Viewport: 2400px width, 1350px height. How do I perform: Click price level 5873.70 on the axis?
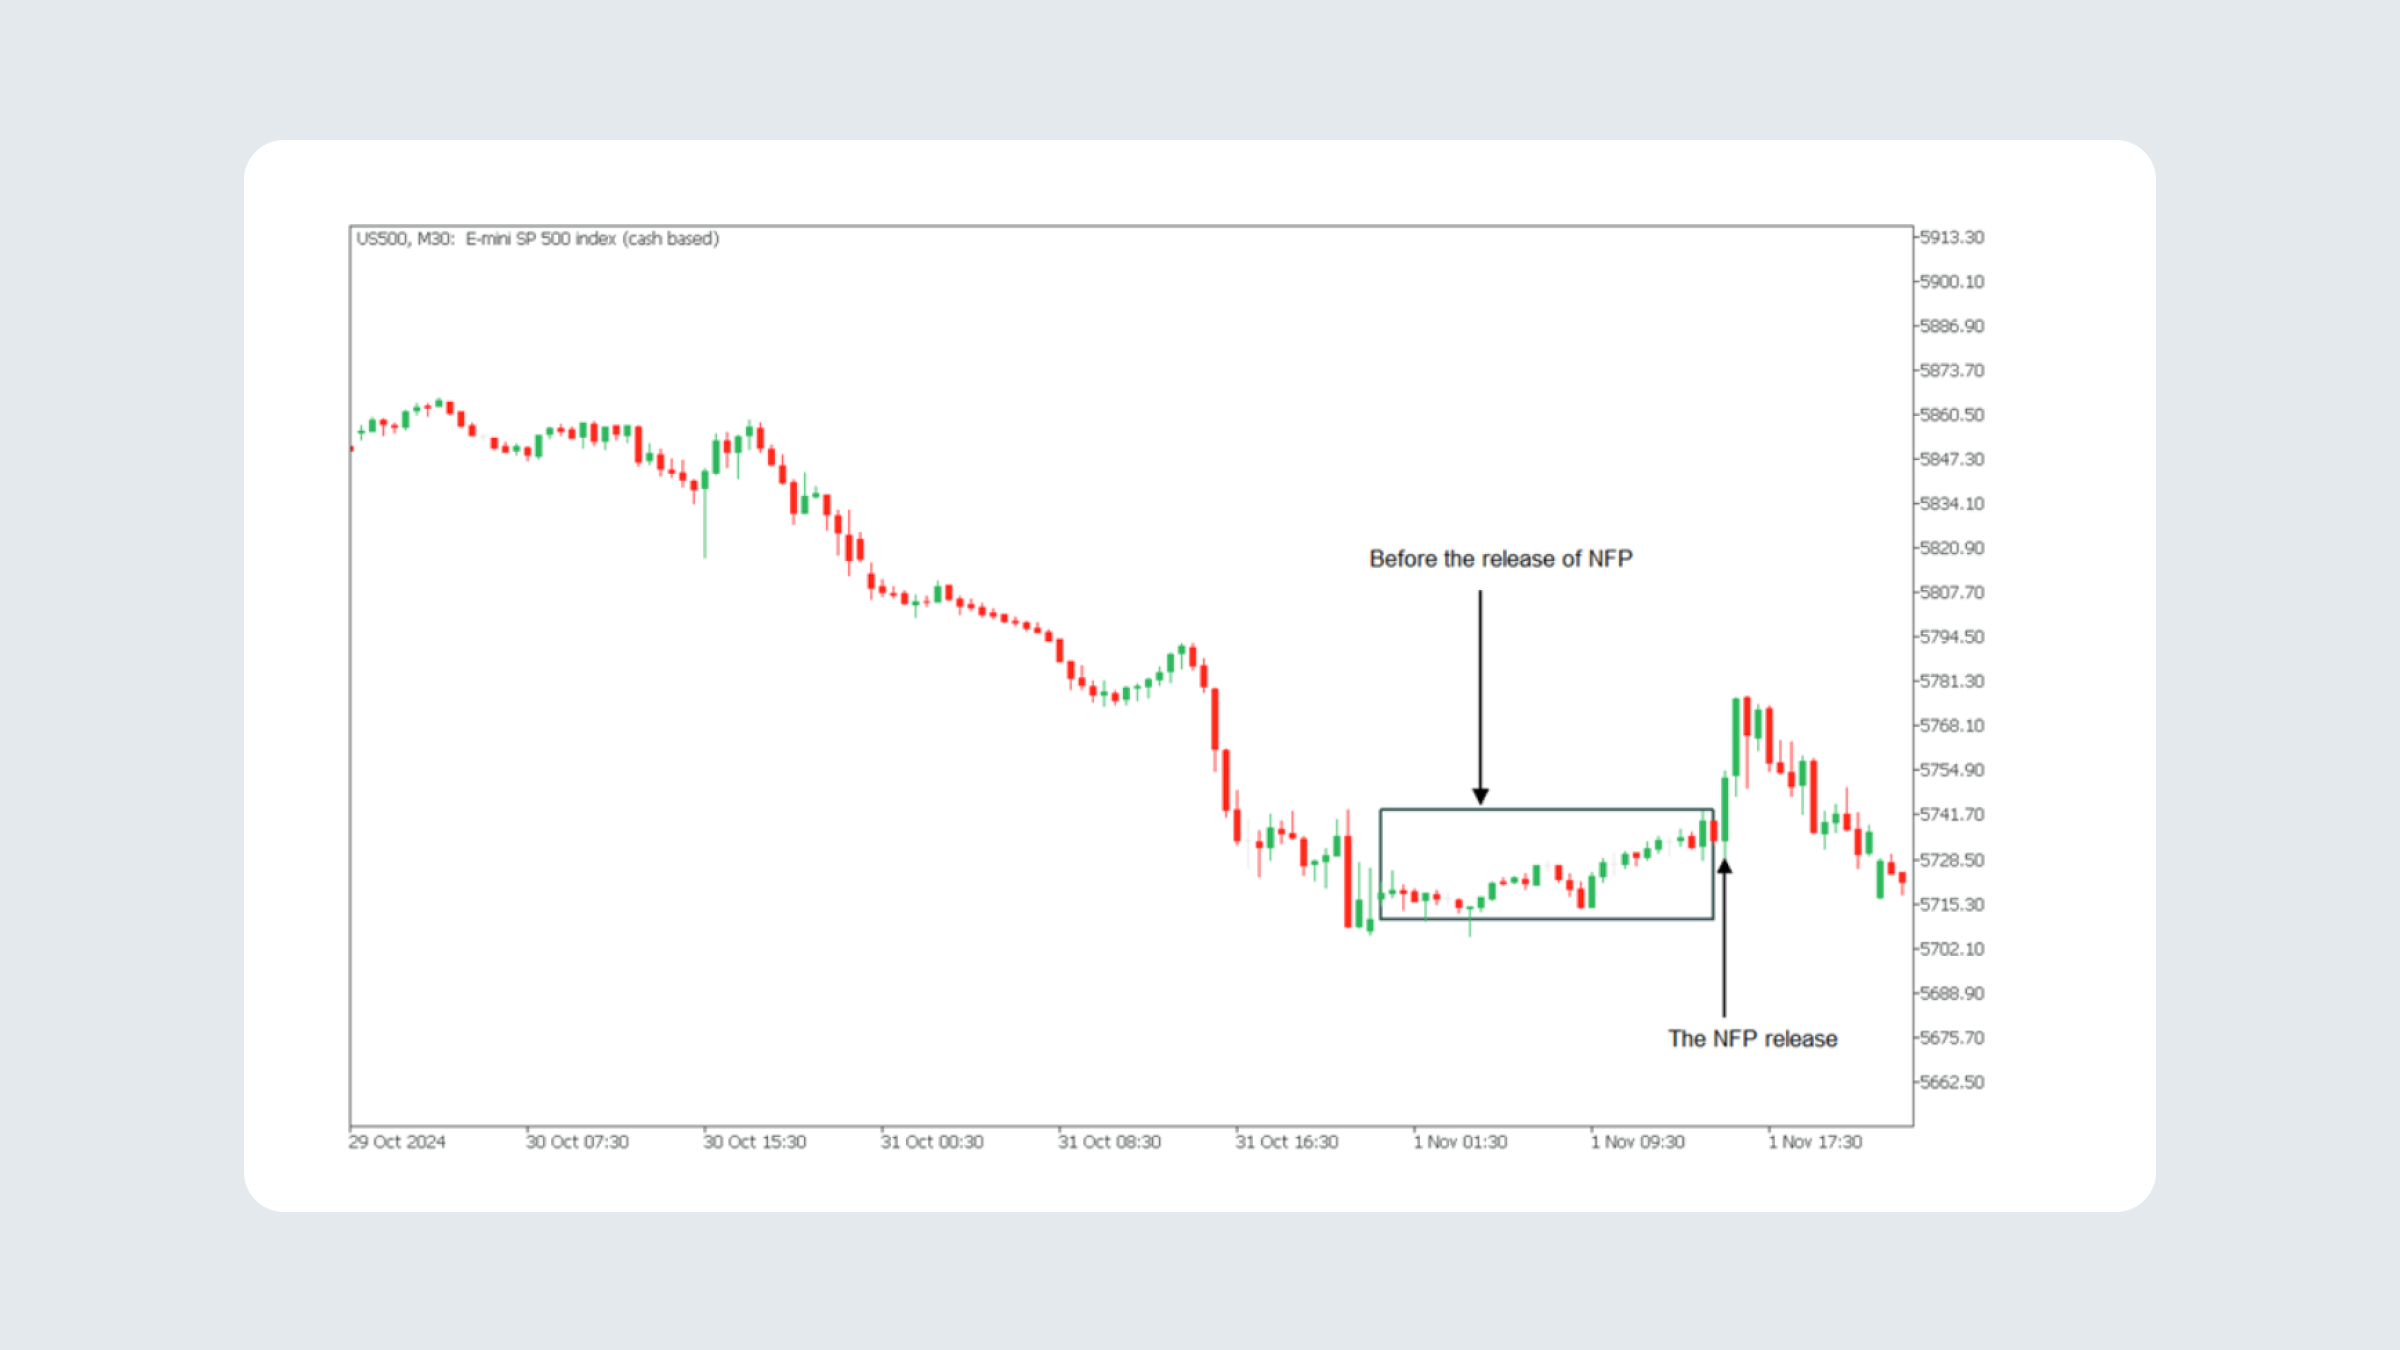coord(1952,371)
